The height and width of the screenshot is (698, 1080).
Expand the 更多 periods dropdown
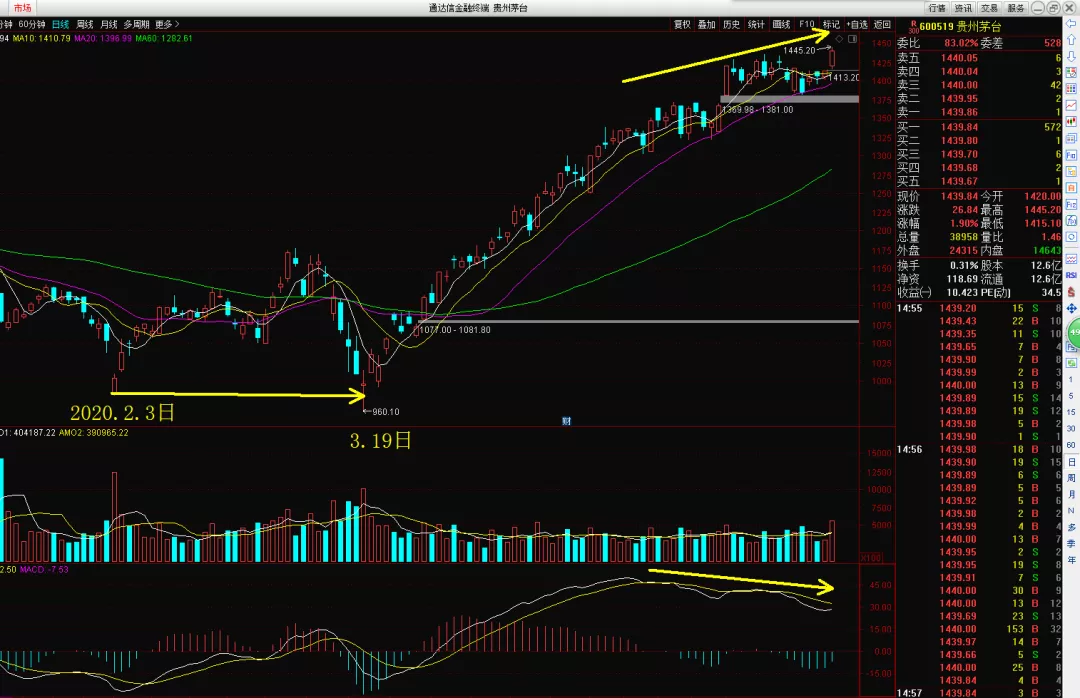(167, 24)
